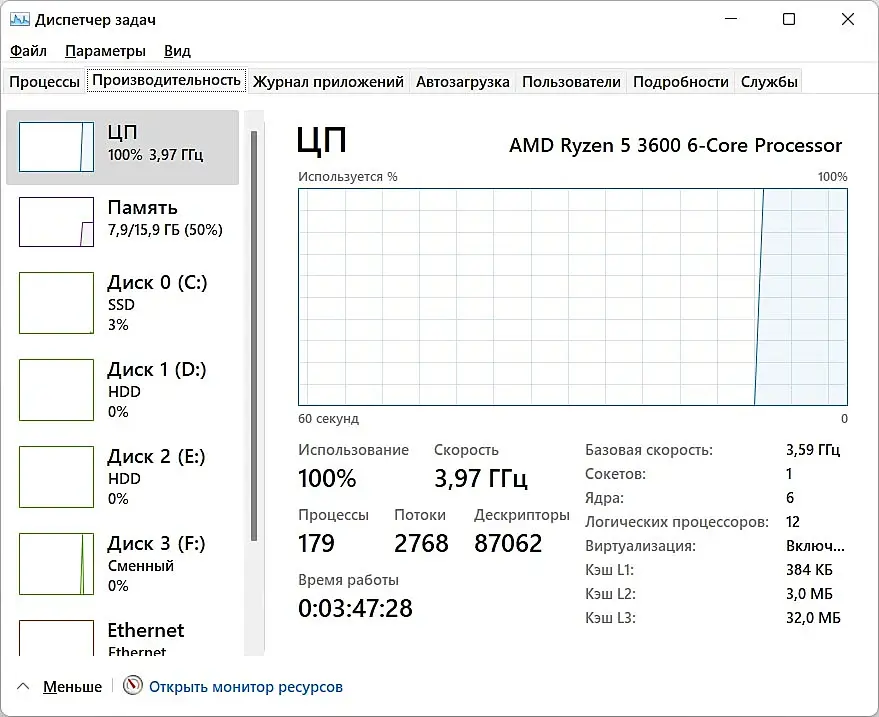Open Диск 0 (C:) SSD graph
Image resolution: width=879 pixels, height=717 pixels.
tap(56, 303)
